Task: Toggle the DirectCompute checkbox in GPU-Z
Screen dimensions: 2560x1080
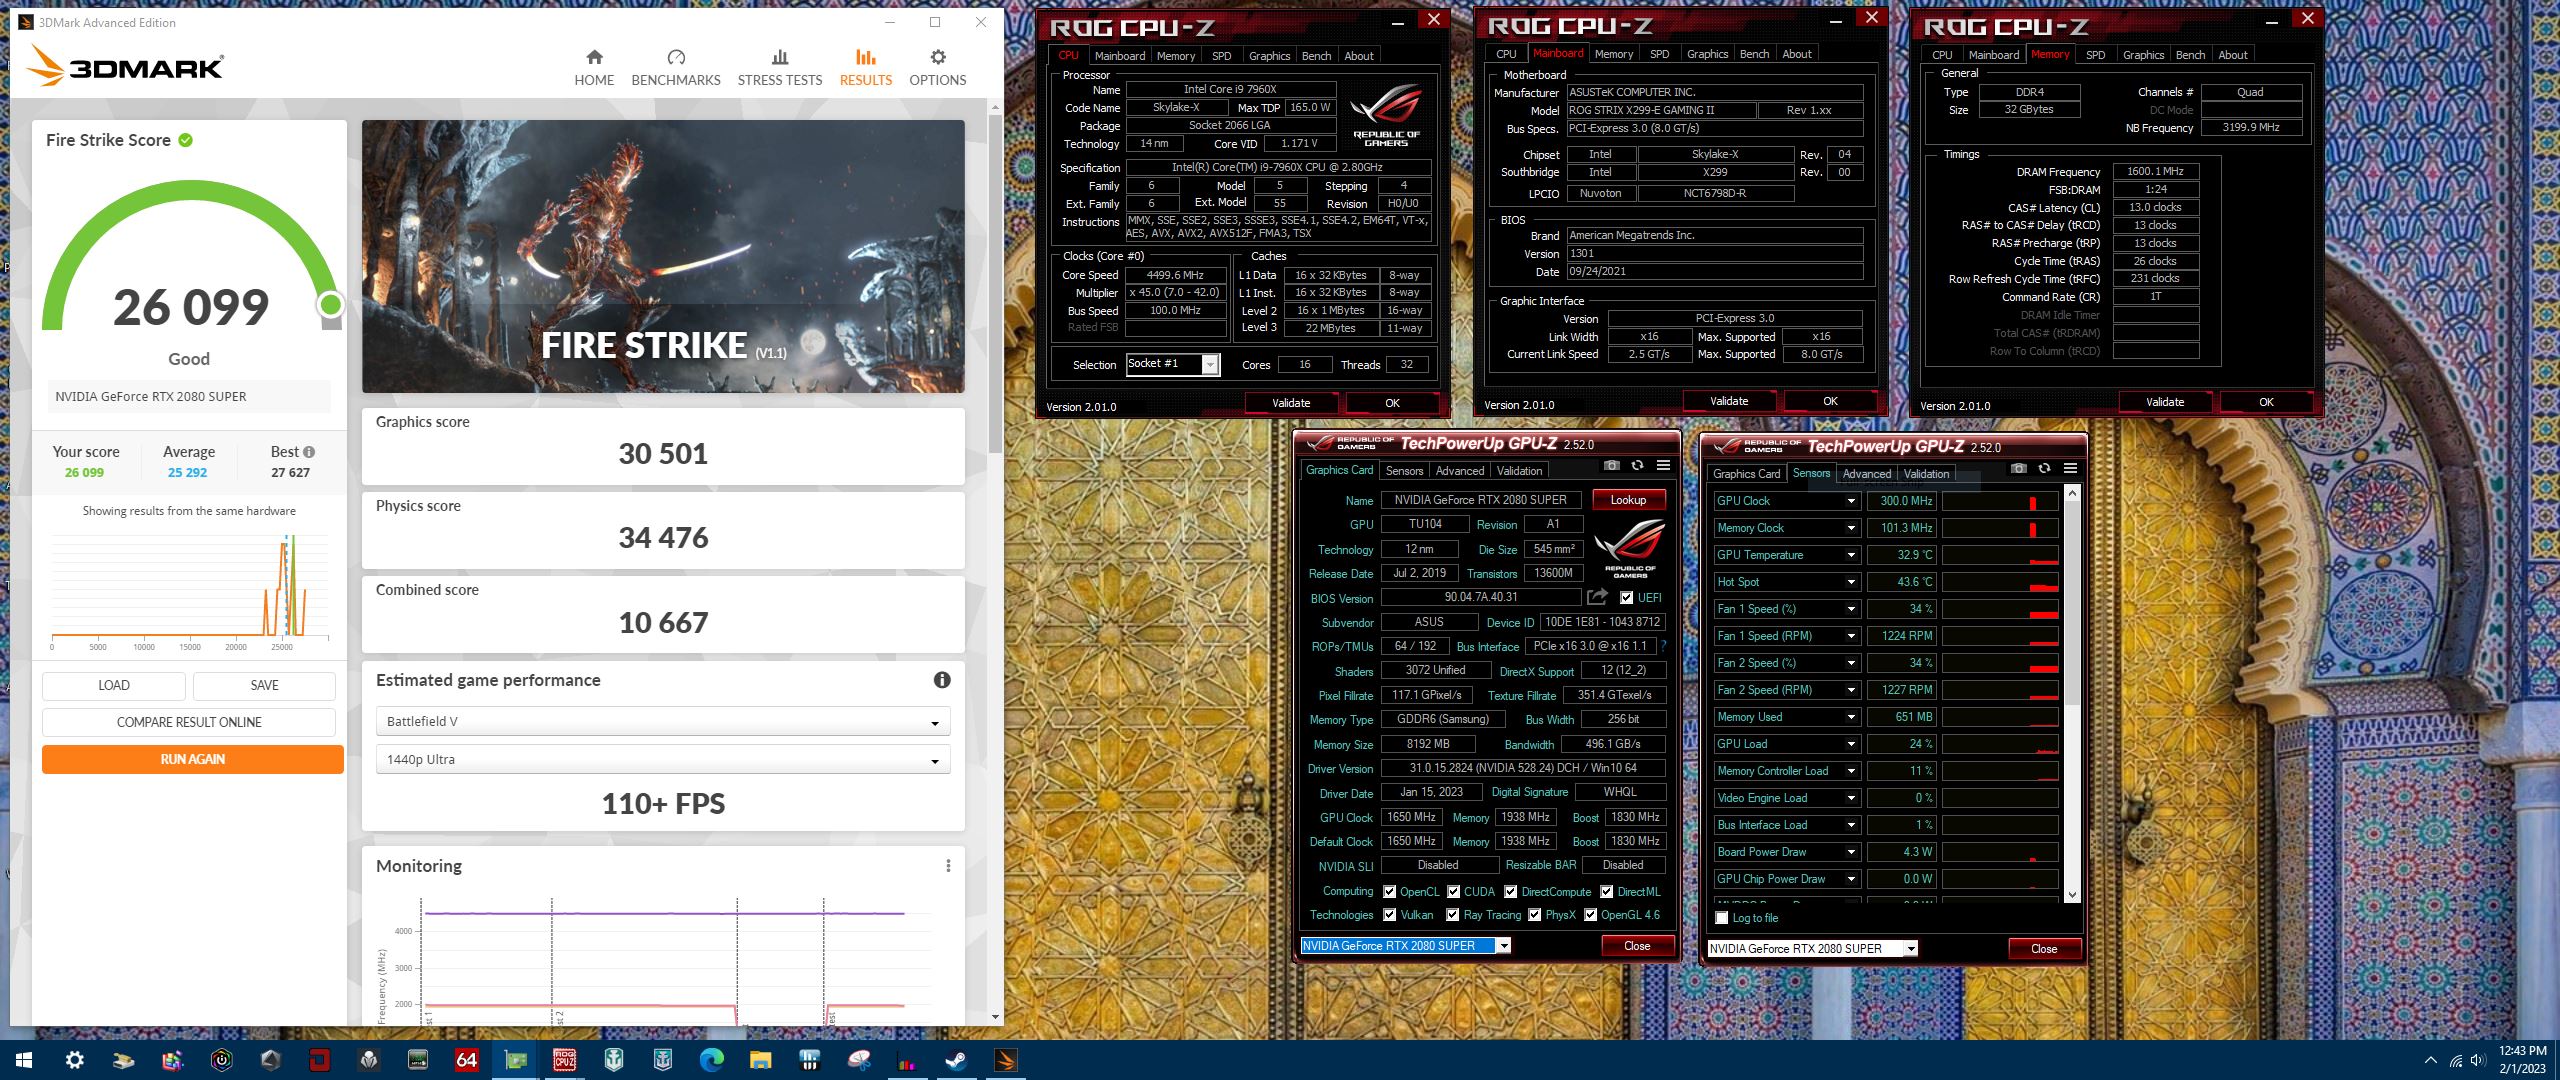Action: 1510,892
